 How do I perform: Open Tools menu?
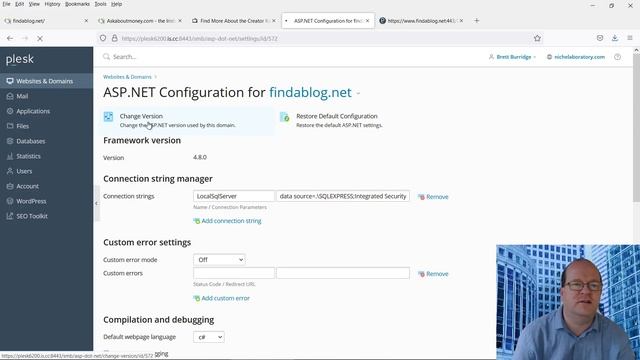click(100, 4)
